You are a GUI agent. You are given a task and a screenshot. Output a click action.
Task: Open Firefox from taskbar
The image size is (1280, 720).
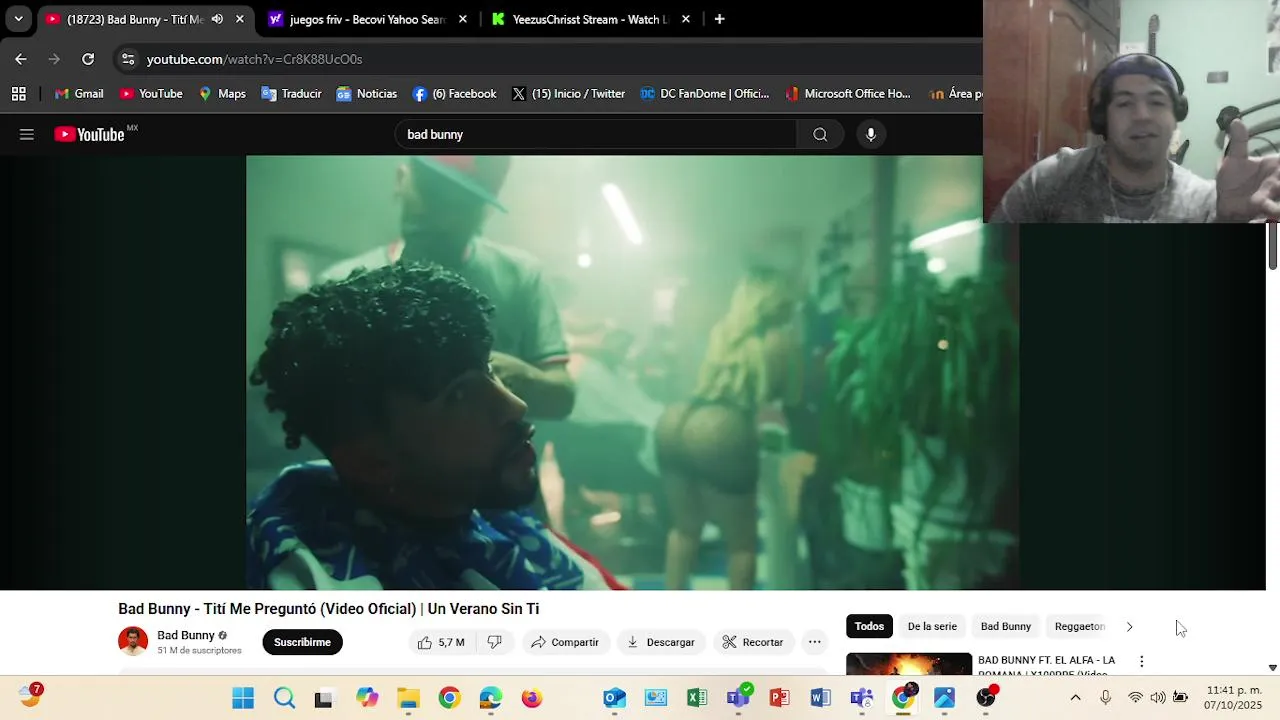[532, 698]
